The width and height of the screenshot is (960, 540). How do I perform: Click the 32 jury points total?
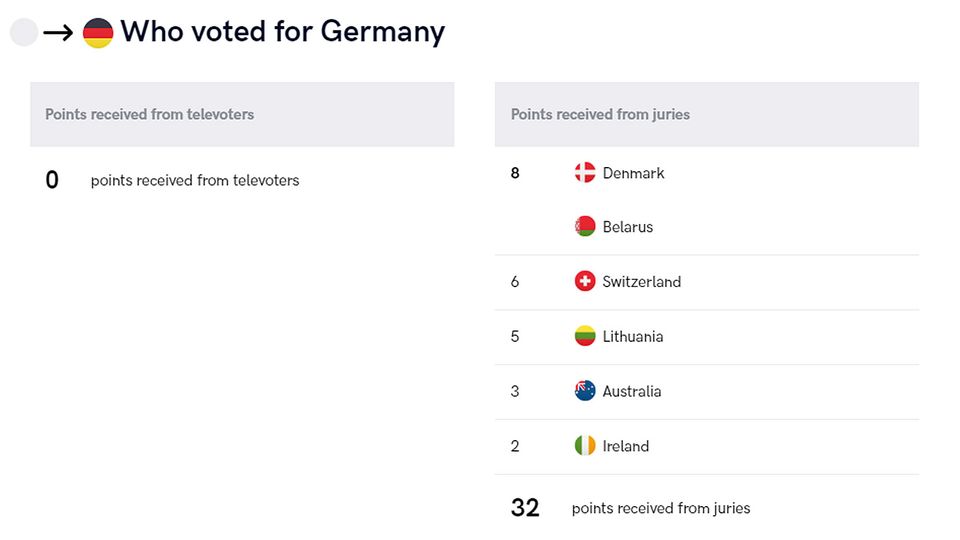[525, 508]
